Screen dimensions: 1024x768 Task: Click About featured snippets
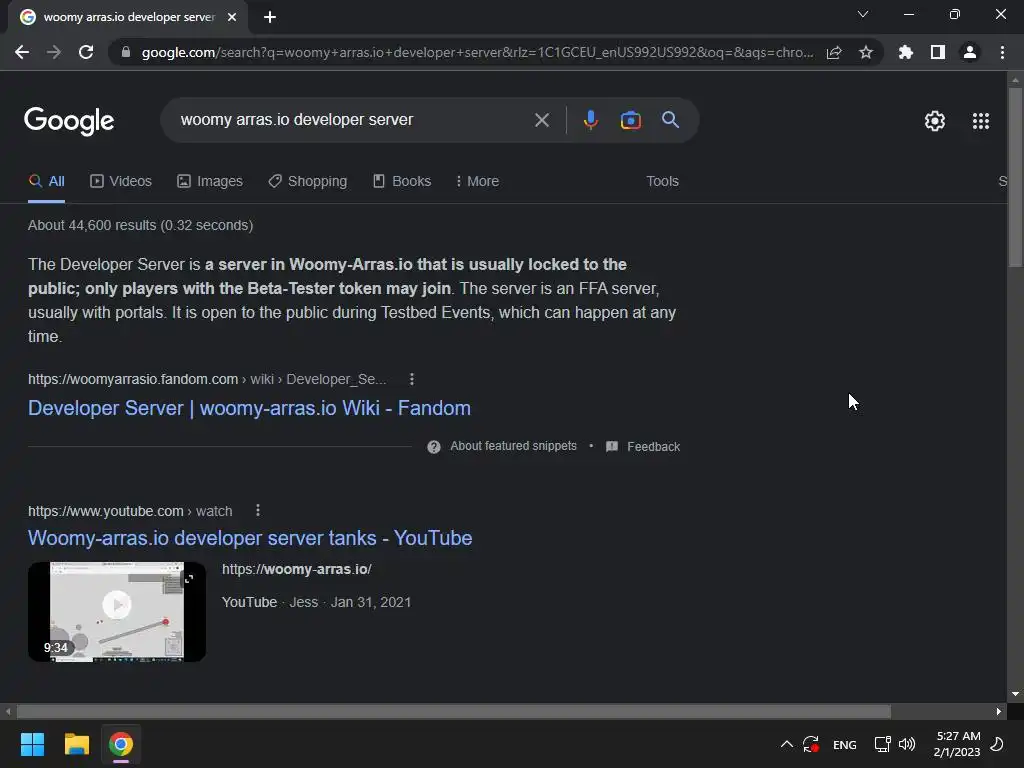coord(513,446)
